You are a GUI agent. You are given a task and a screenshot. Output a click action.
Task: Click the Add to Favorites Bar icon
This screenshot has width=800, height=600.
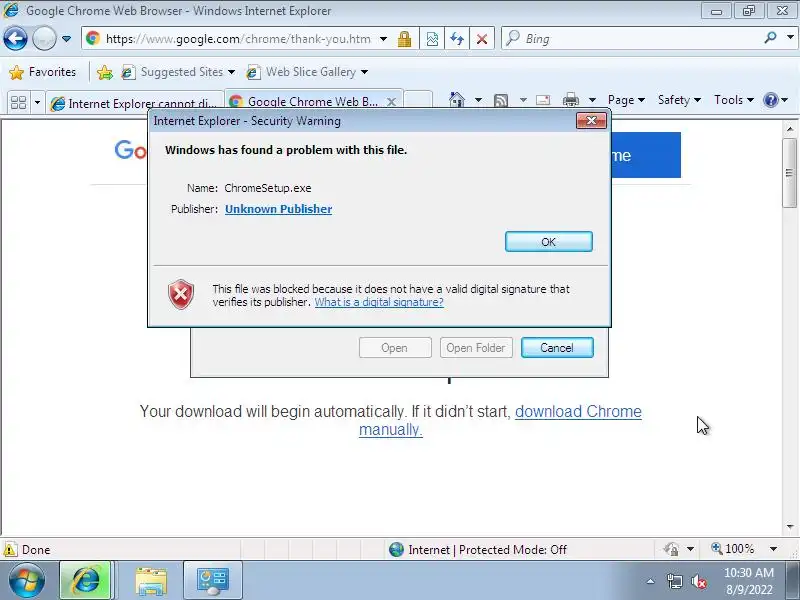pos(105,72)
